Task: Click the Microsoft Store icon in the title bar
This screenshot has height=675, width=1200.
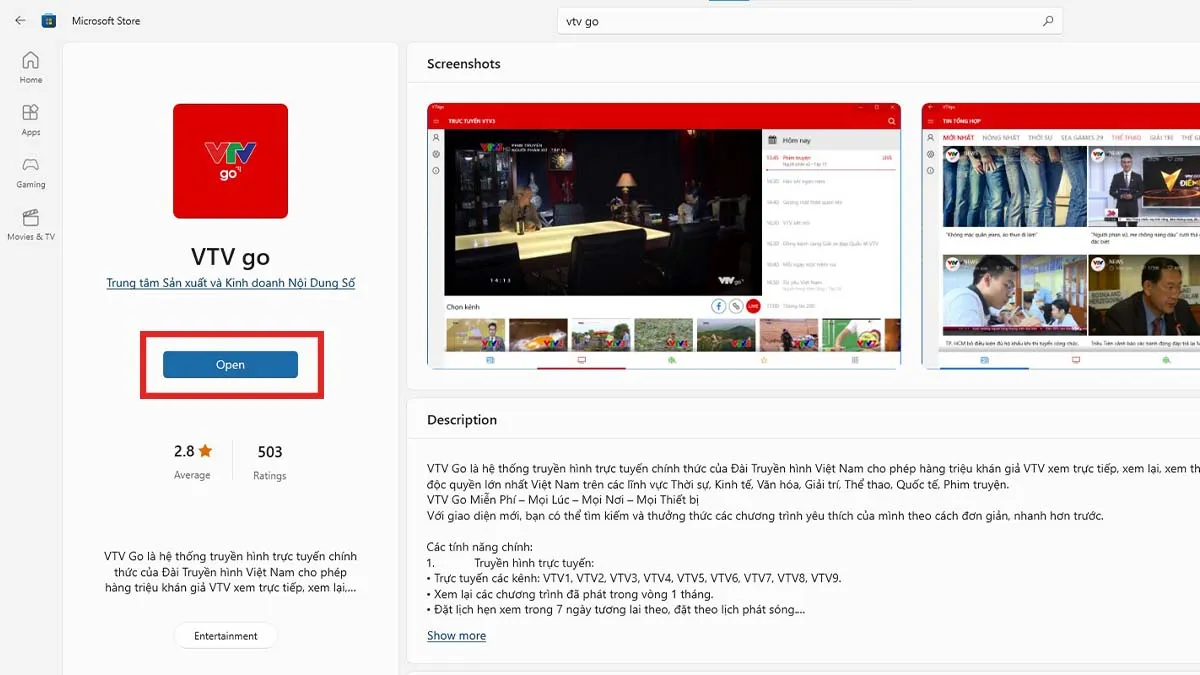Action: coord(47,19)
